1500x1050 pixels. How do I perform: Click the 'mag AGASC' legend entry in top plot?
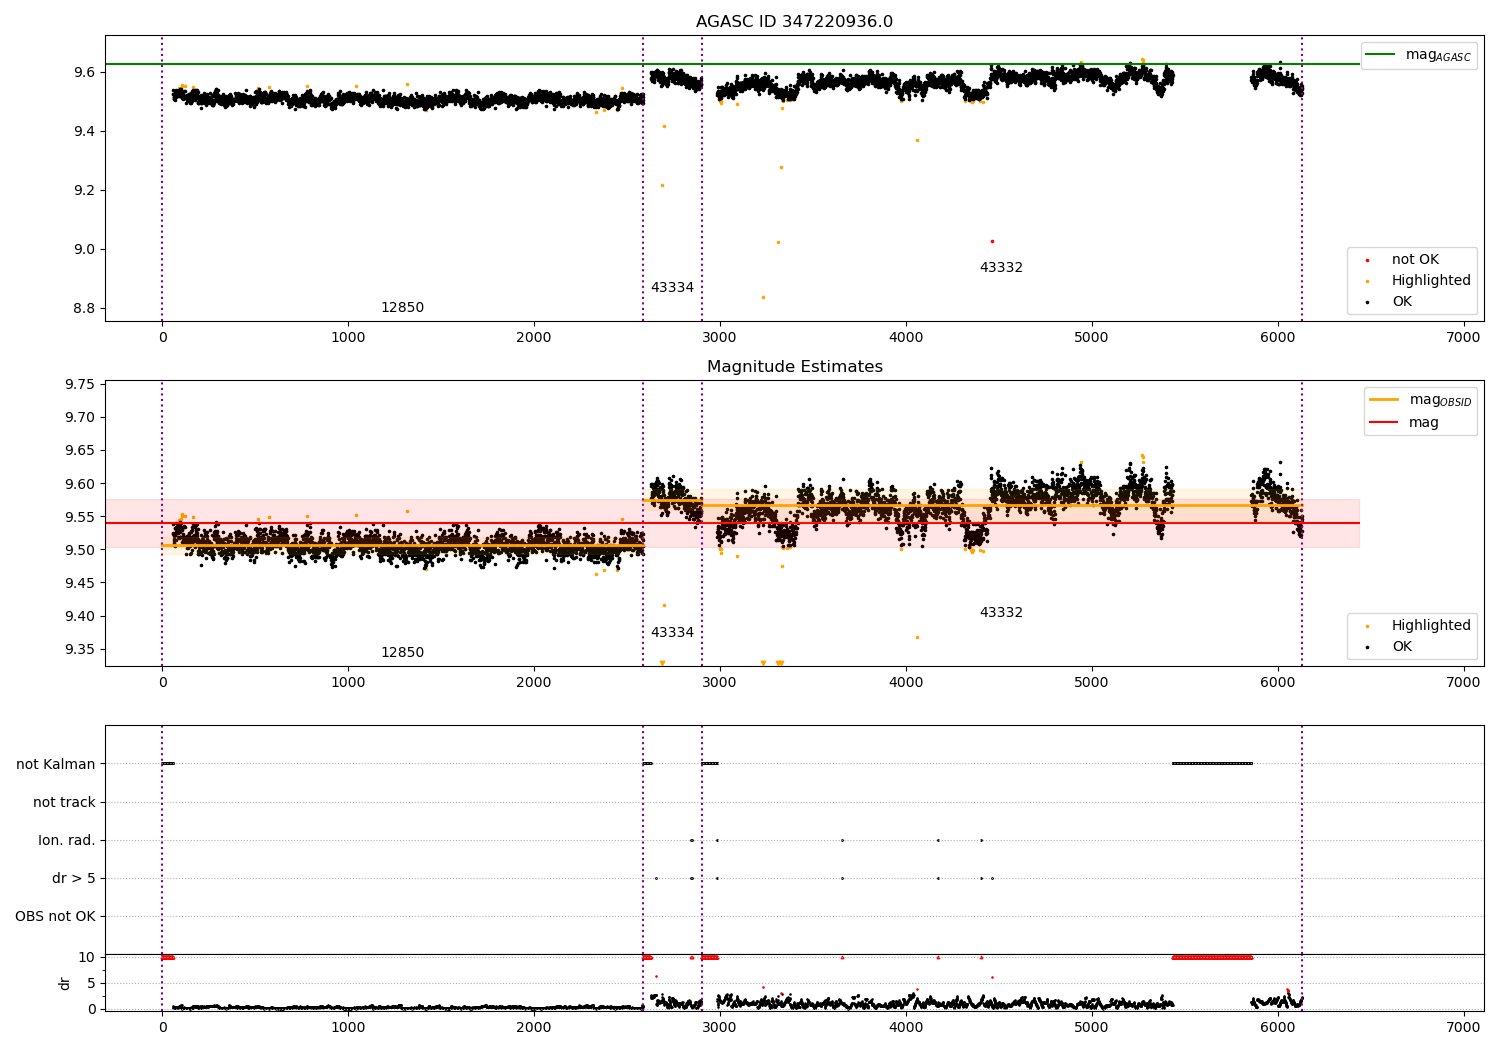pyautogui.click(x=1419, y=55)
